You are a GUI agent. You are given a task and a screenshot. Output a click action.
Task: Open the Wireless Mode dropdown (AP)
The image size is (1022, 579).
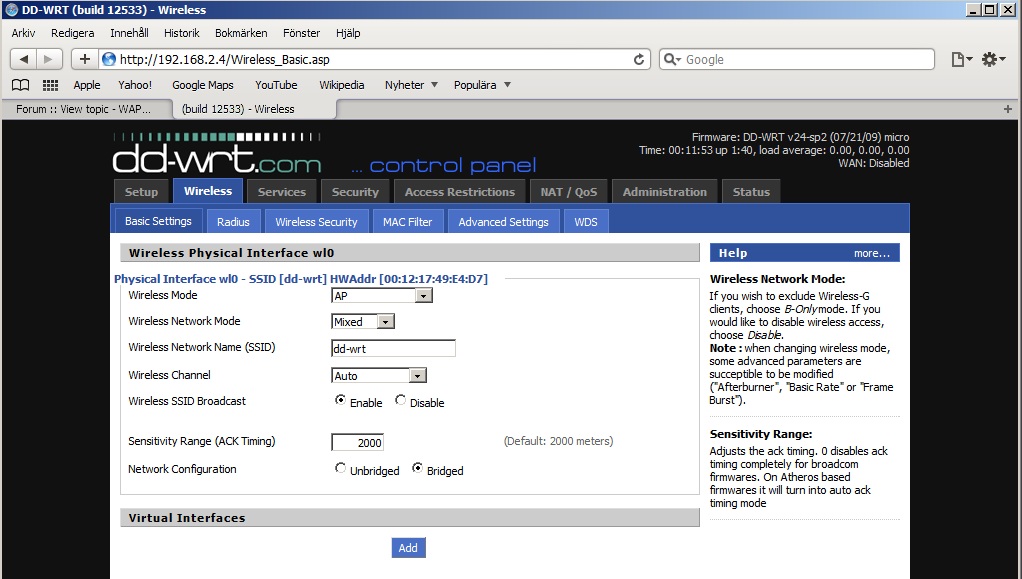(382, 295)
